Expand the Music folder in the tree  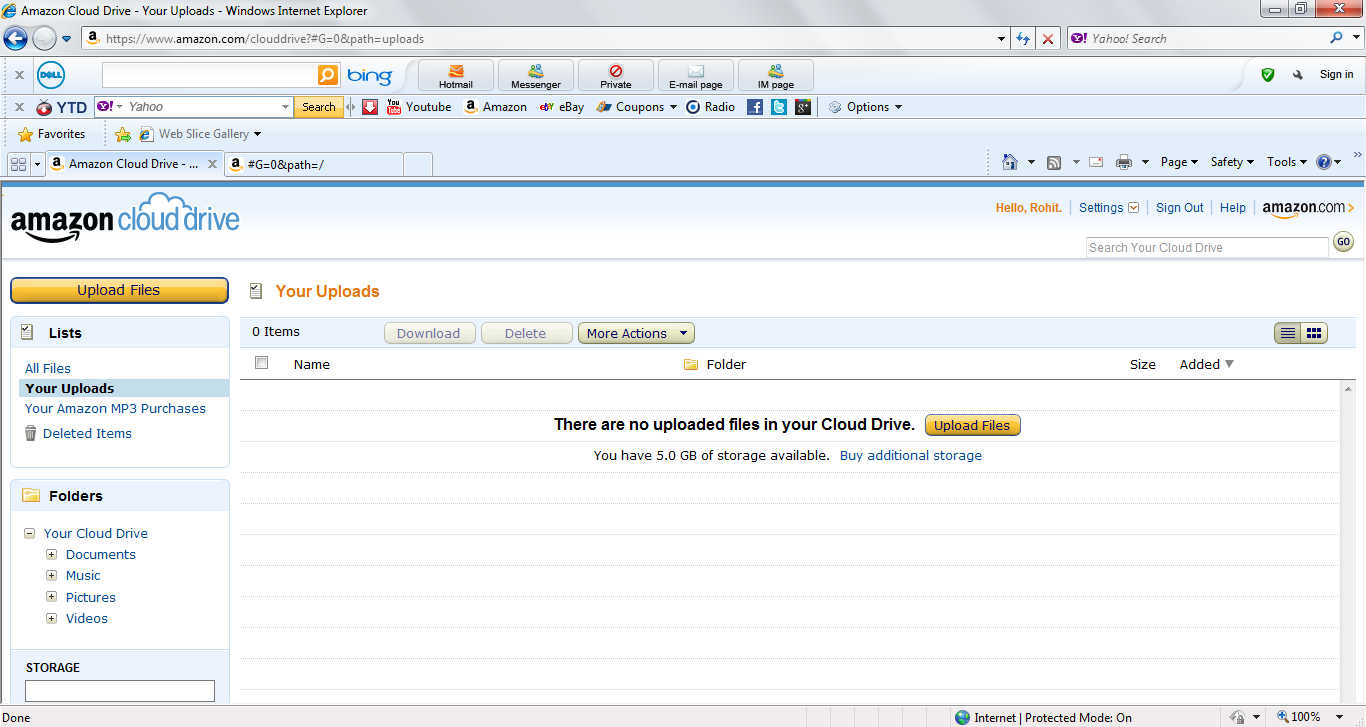(52, 575)
